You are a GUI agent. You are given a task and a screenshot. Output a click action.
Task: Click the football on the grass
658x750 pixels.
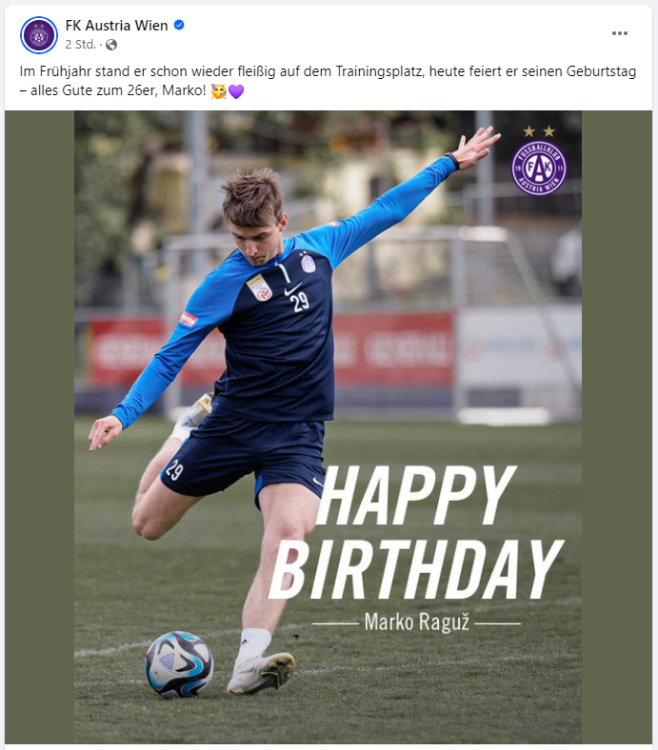point(179,663)
